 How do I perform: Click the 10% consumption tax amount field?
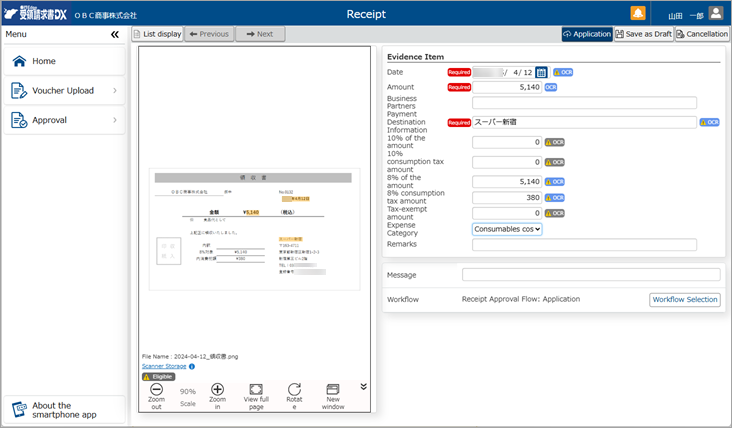pos(507,162)
